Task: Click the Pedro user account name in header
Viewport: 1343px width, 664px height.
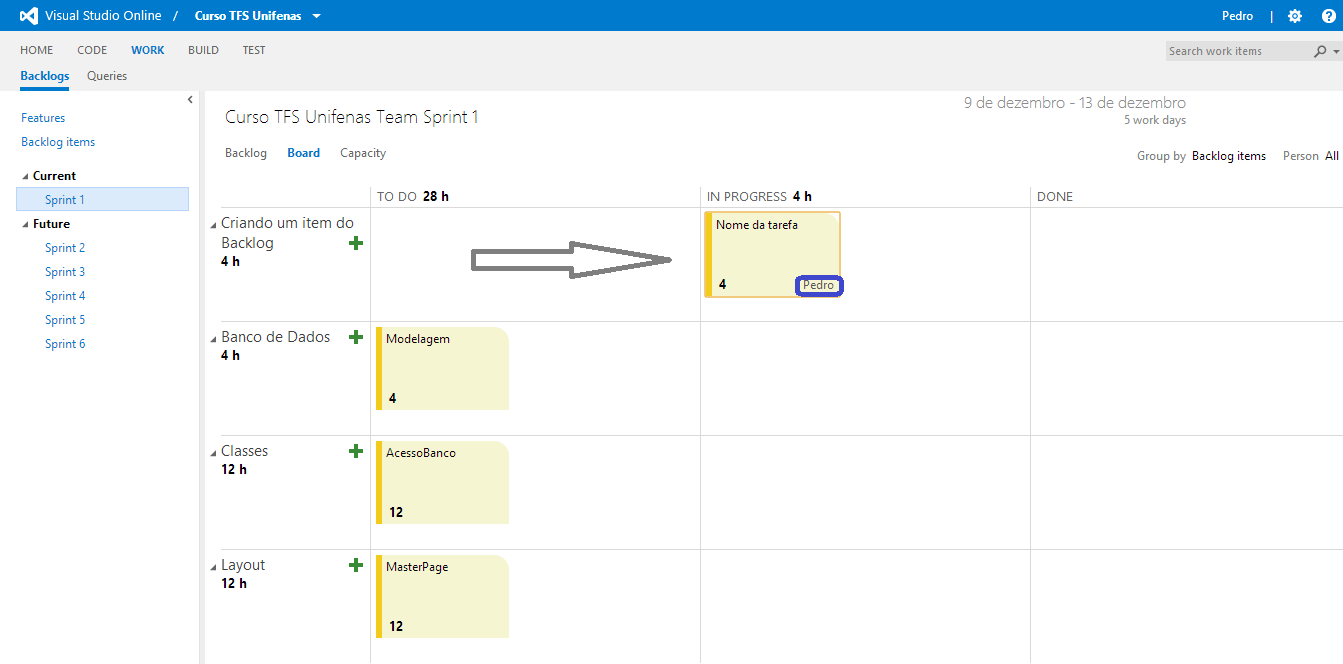Action: point(1238,16)
